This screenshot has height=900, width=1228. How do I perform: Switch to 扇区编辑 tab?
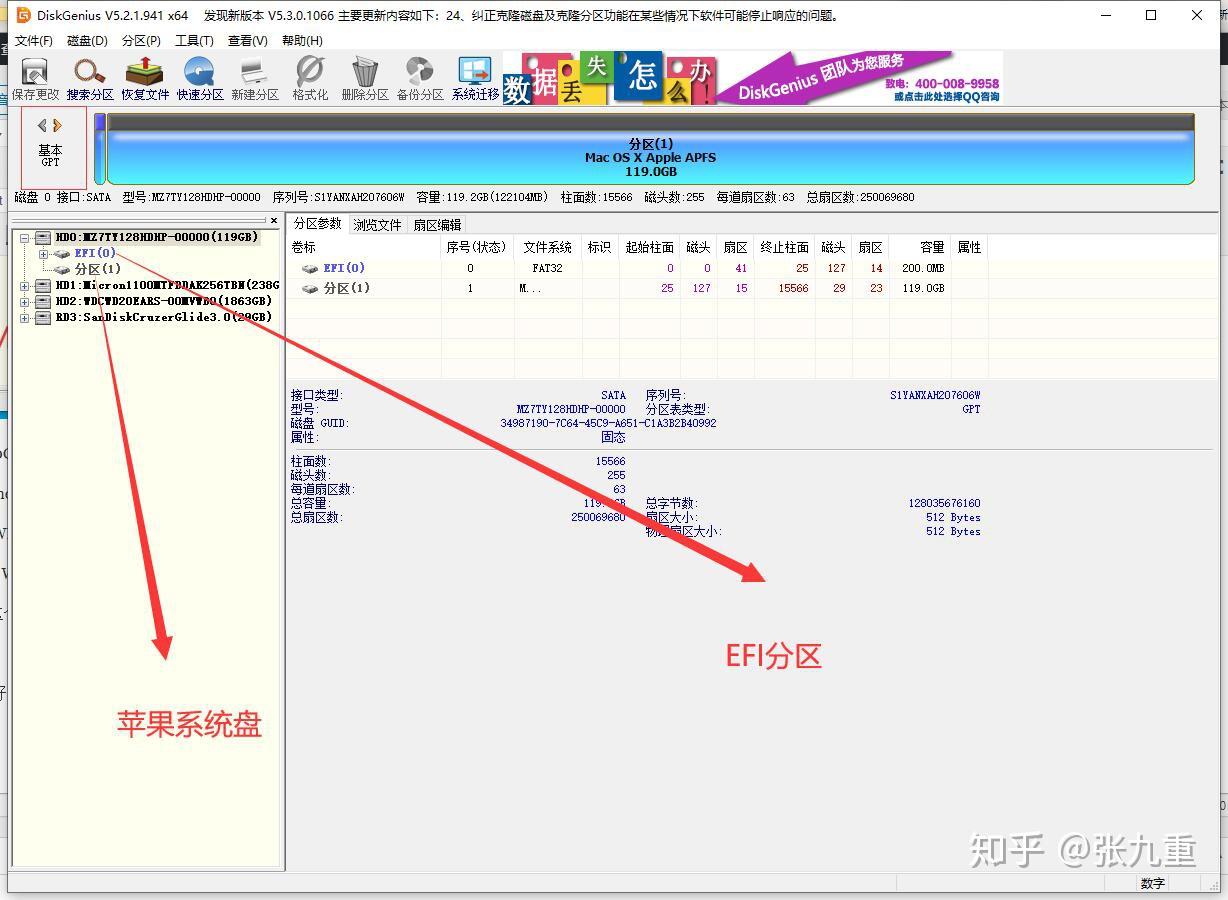(437, 225)
